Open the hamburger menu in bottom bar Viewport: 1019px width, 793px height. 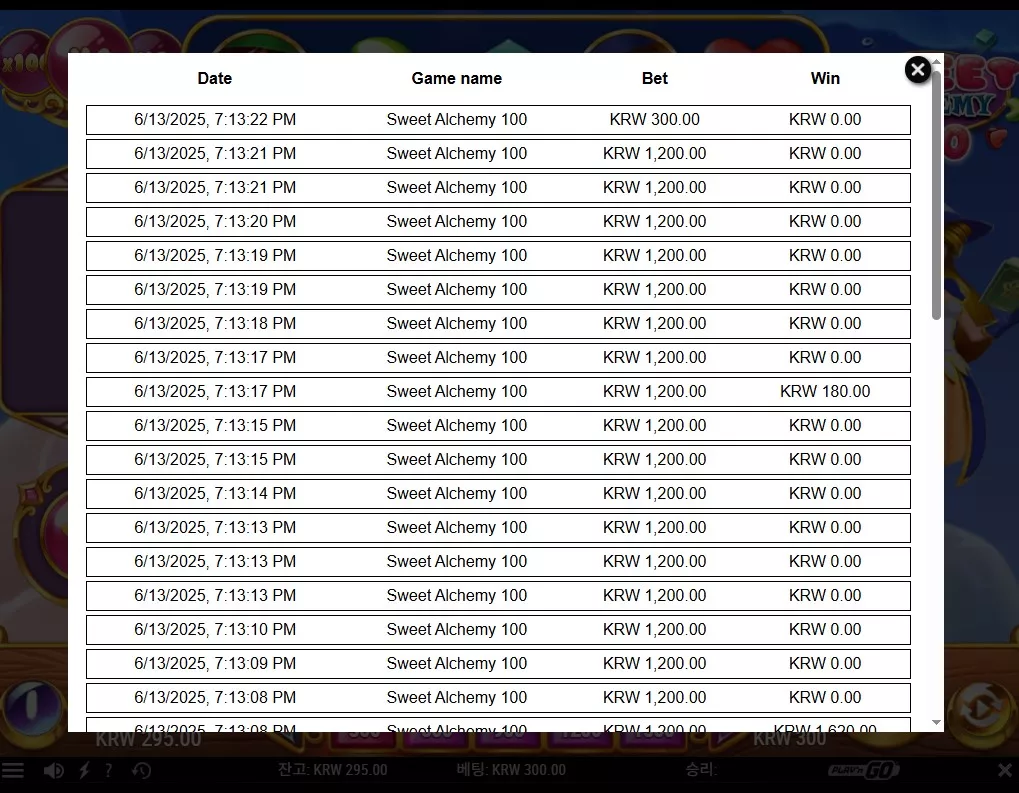(x=12, y=770)
